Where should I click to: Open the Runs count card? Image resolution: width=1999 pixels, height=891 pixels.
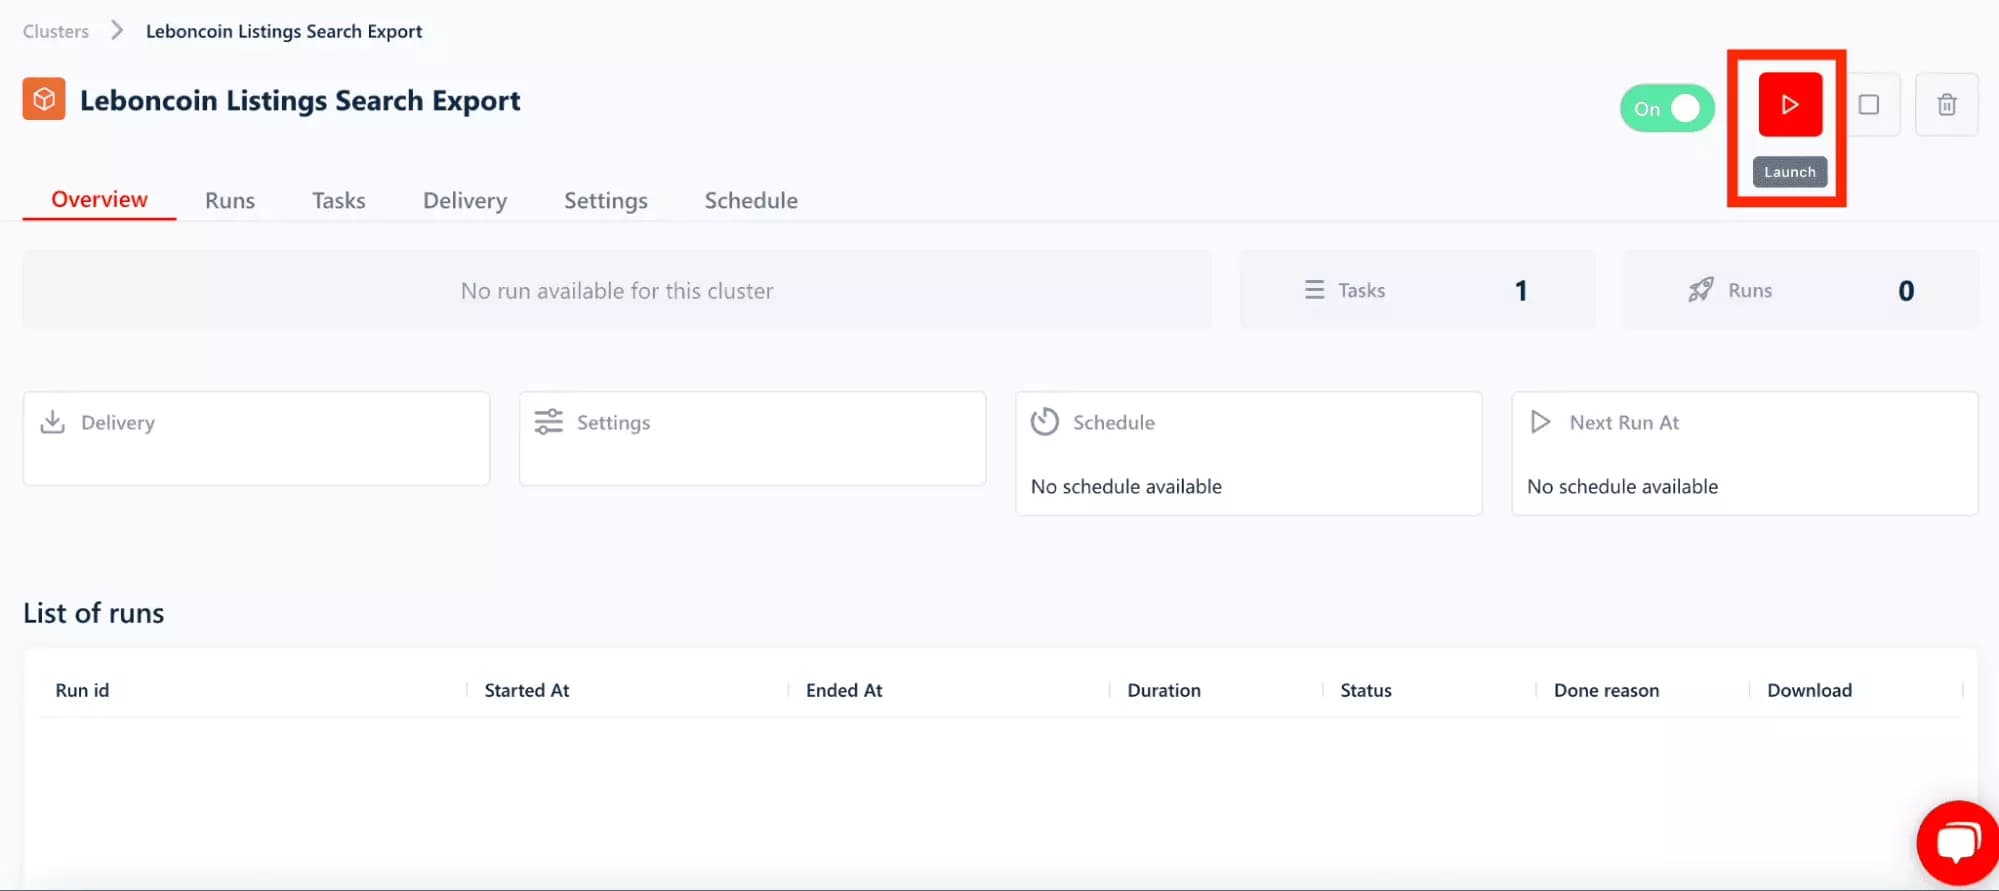[1800, 290]
